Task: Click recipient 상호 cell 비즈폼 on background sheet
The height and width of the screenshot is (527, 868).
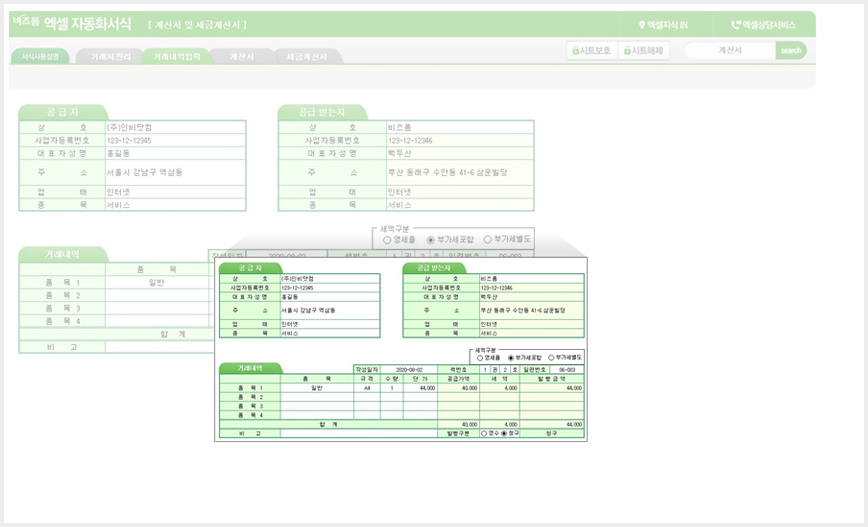Action: (x=460, y=127)
